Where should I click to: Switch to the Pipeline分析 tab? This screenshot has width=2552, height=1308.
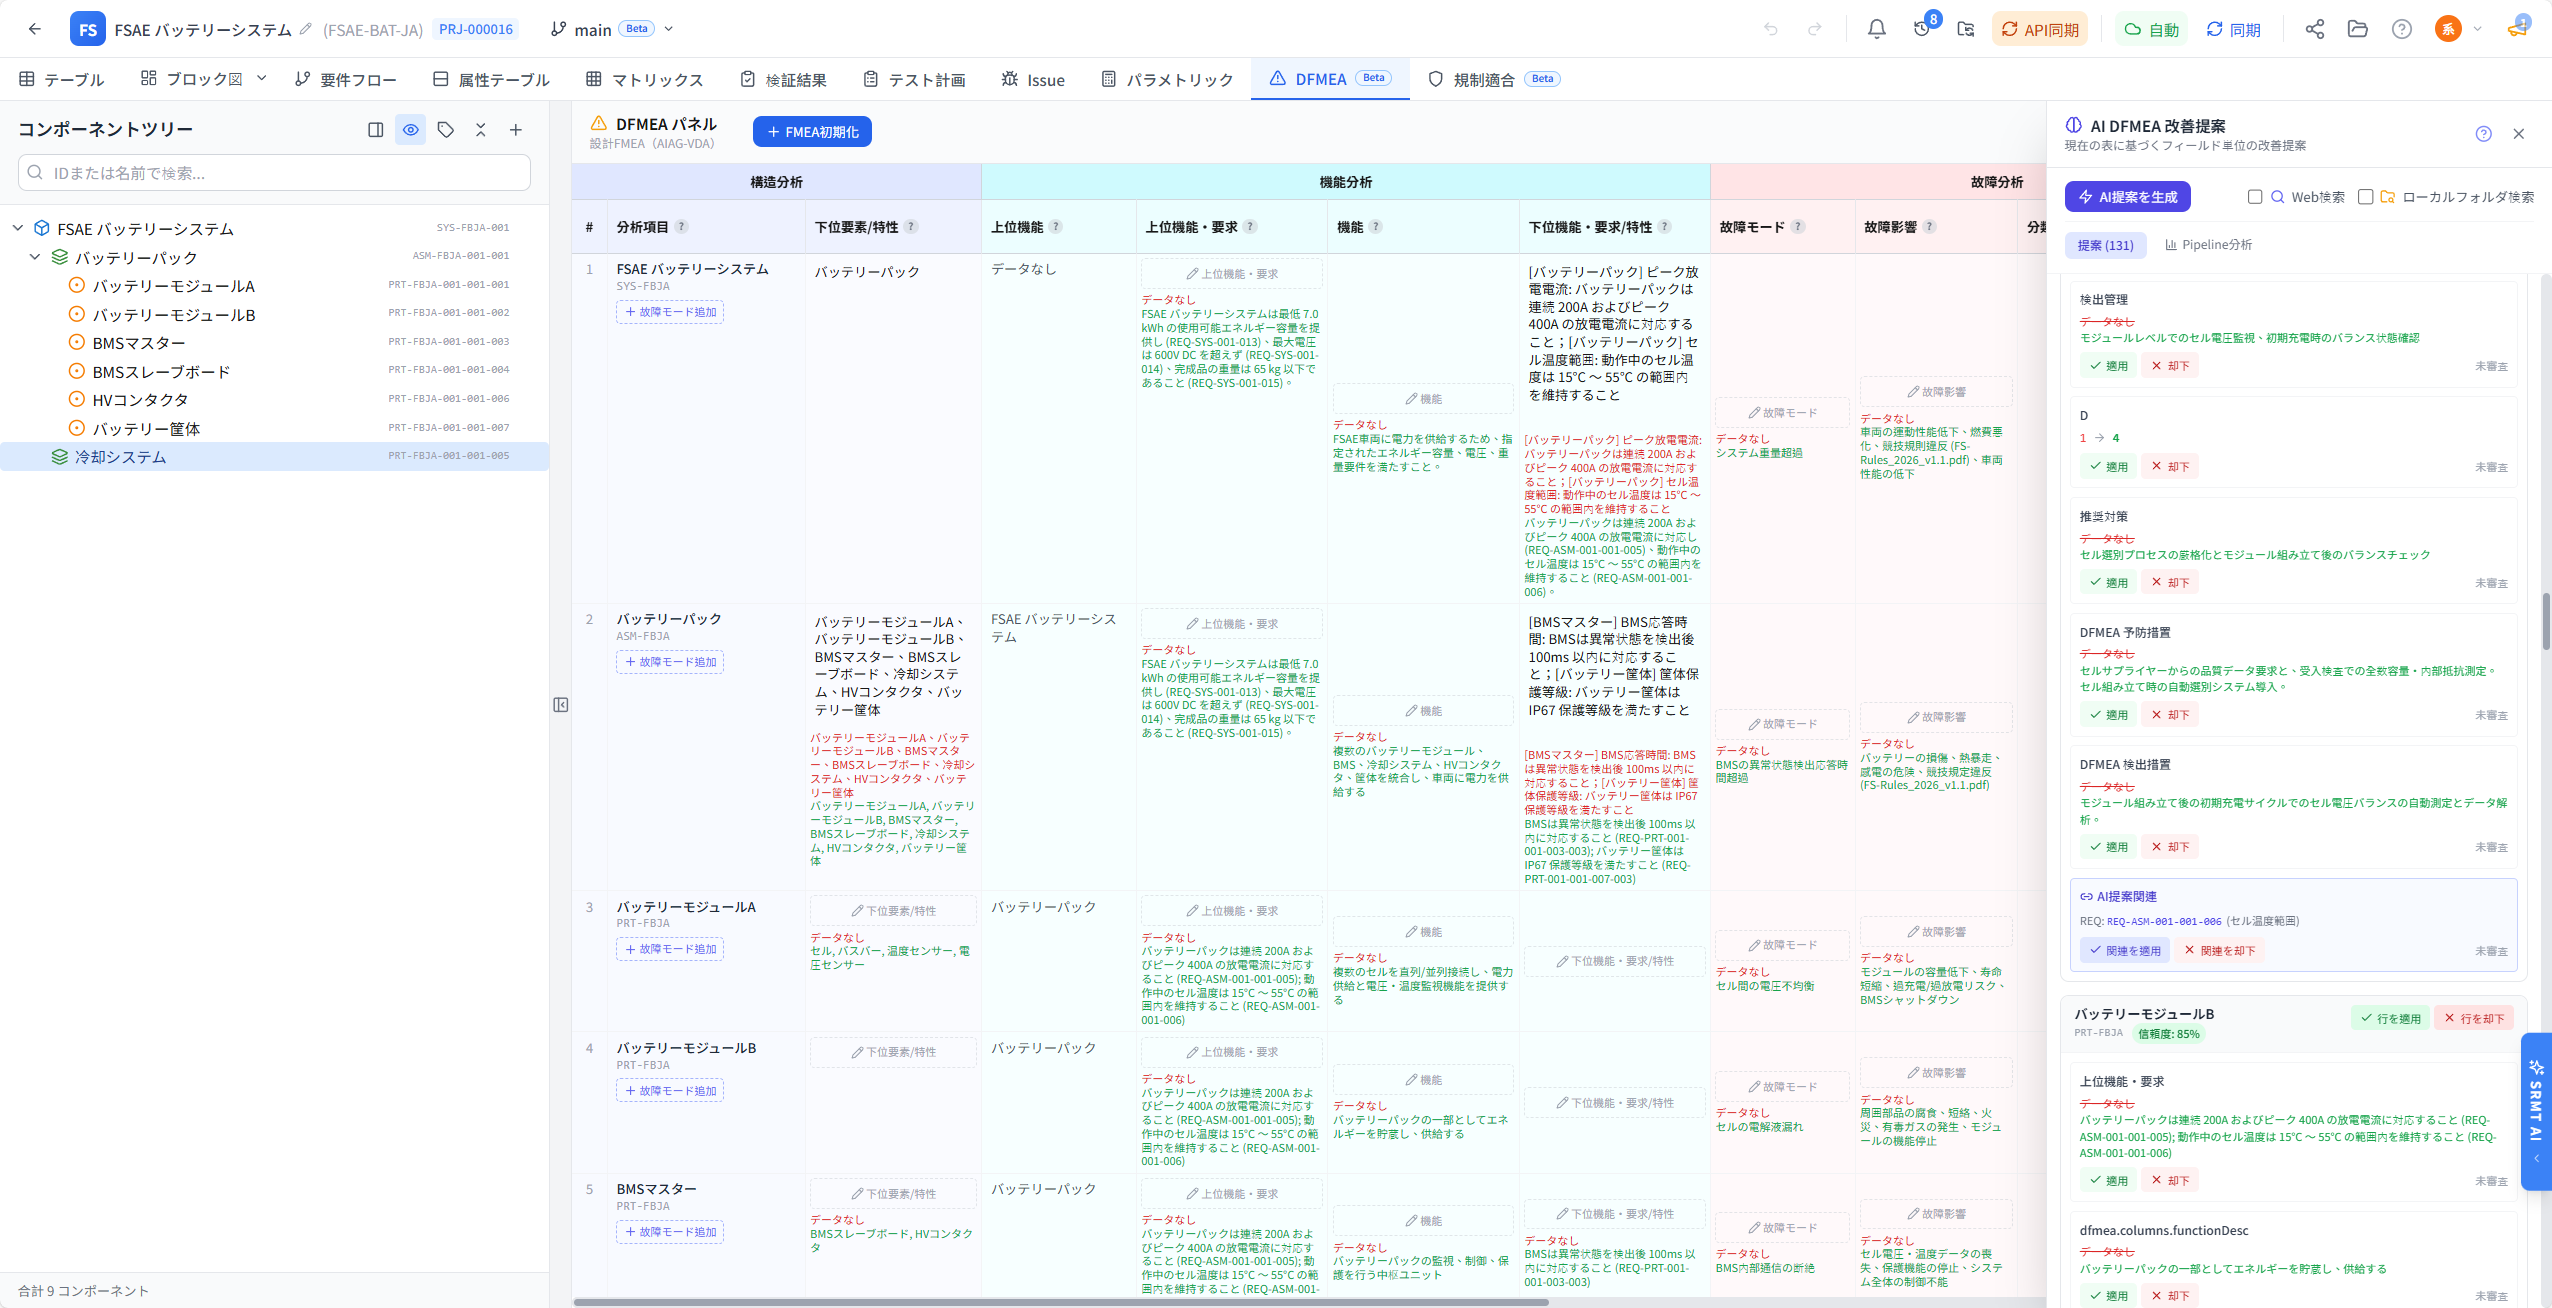coord(2208,245)
